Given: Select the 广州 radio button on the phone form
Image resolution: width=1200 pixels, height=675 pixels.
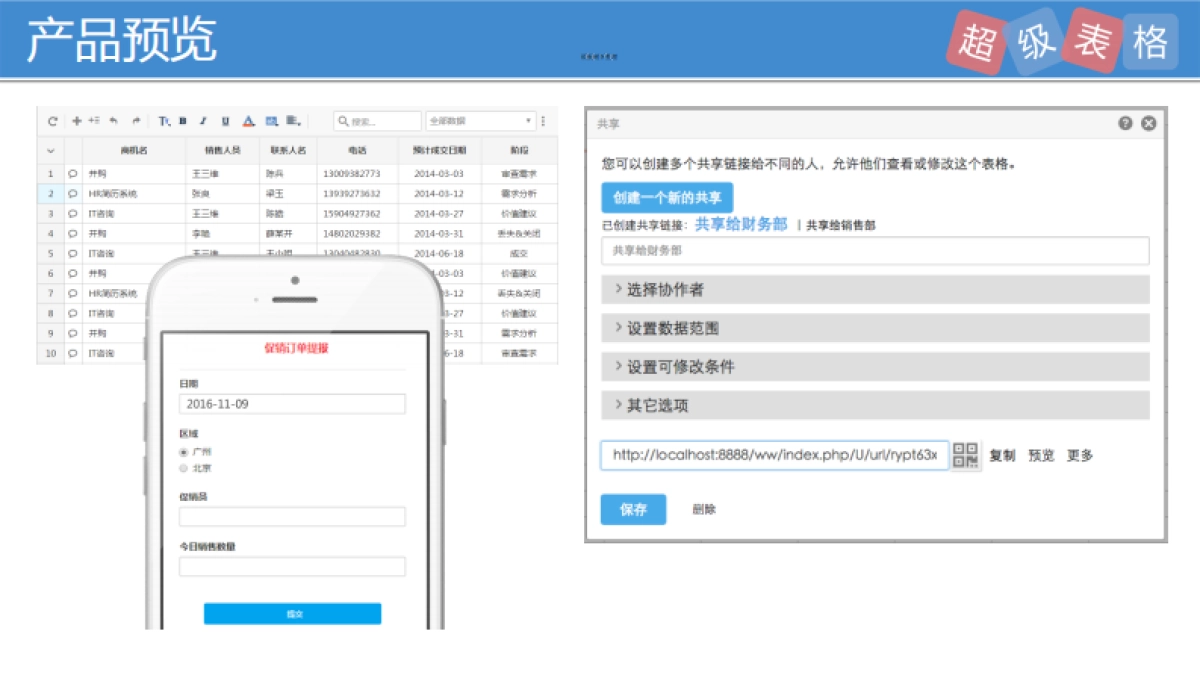Looking at the screenshot, I should pyautogui.click(x=182, y=451).
